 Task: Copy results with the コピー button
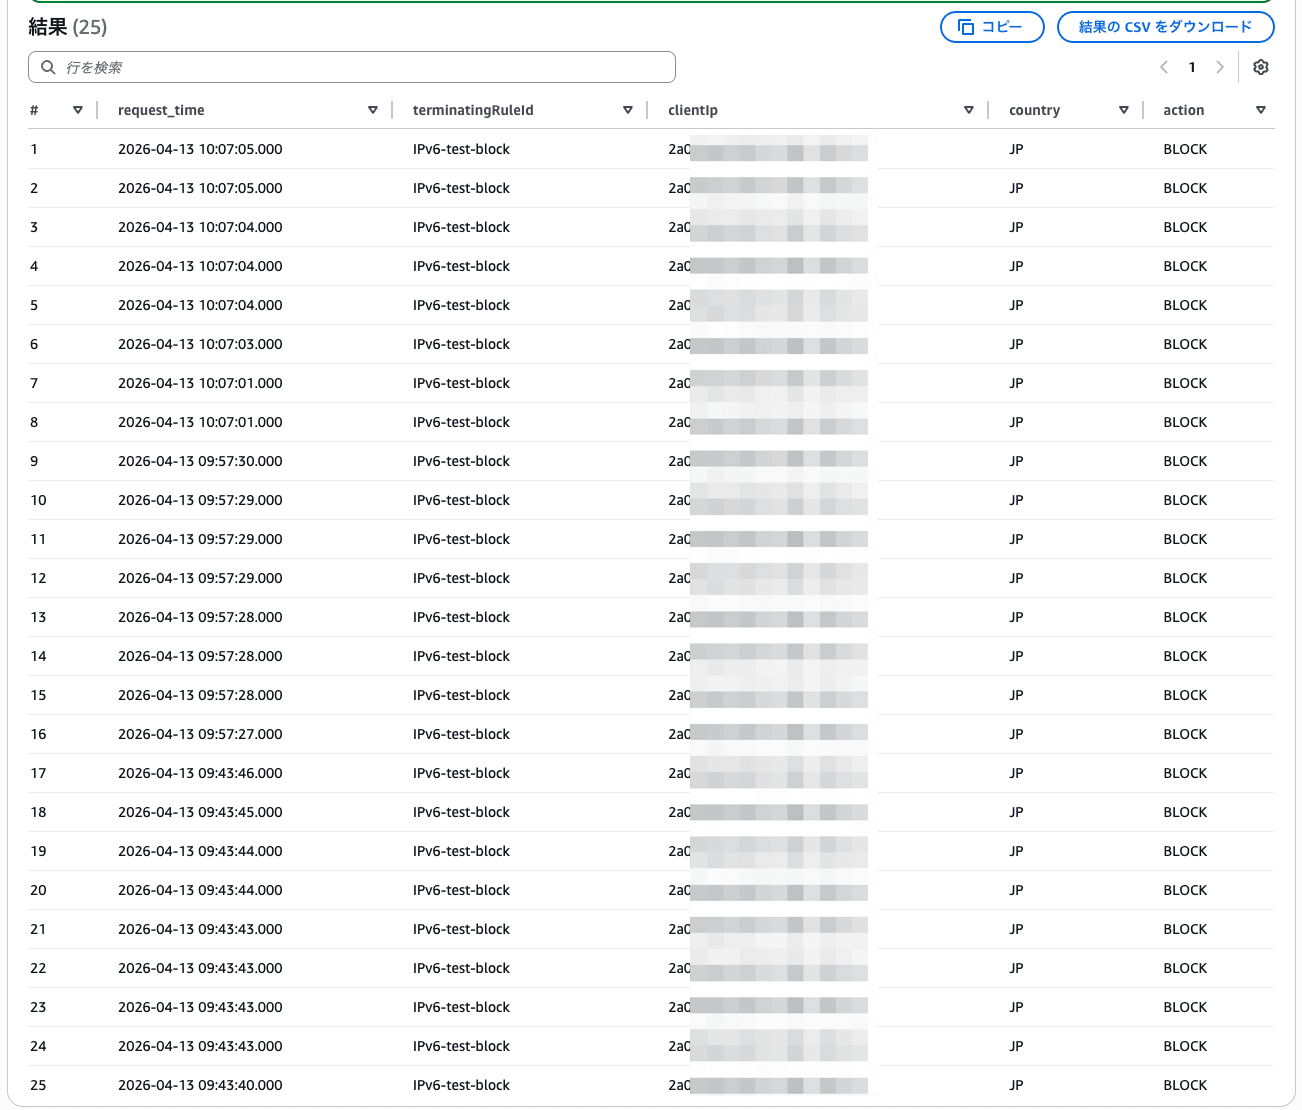tap(992, 27)
